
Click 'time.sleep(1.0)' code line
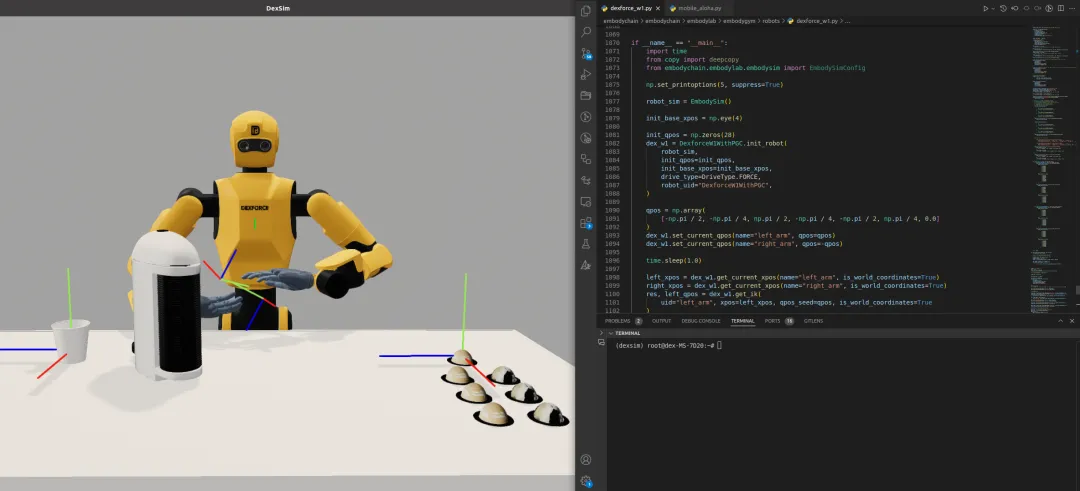[x=674, y=260]
